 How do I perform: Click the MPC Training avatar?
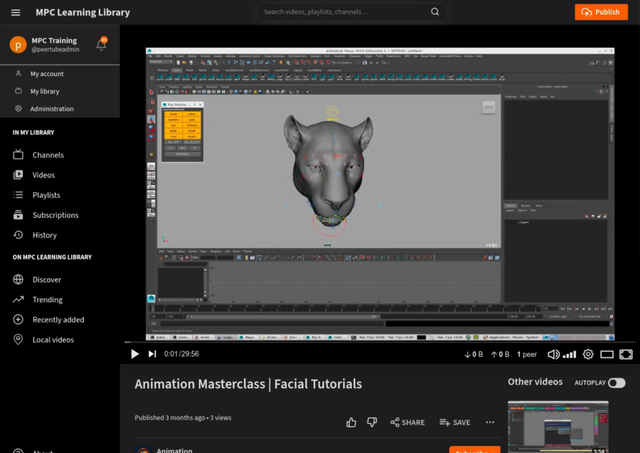coord(18,44)
